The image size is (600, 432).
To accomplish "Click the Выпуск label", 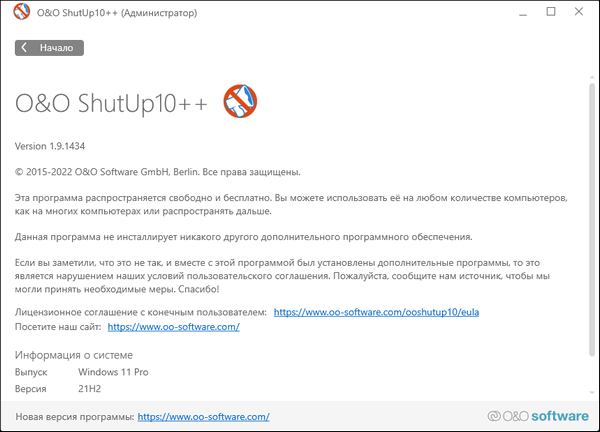I will pyautogui.click(x=32, y=372).
